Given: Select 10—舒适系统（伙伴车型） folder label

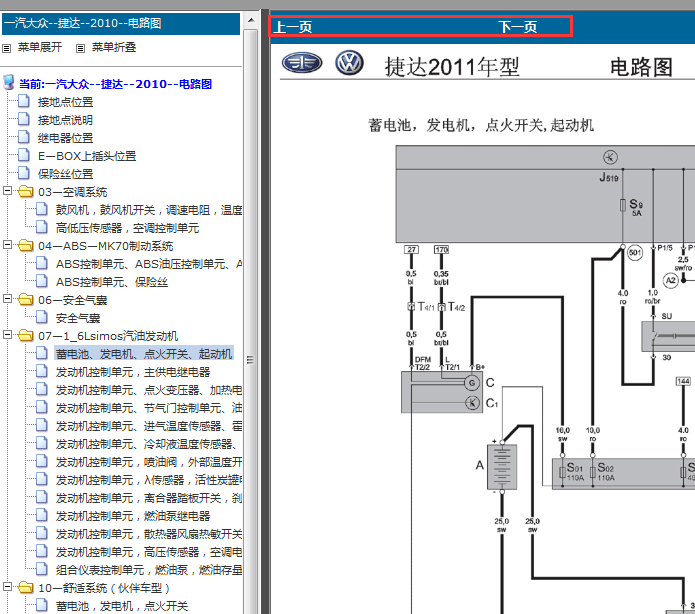Looking at the screenshot, I should (104, 588).
